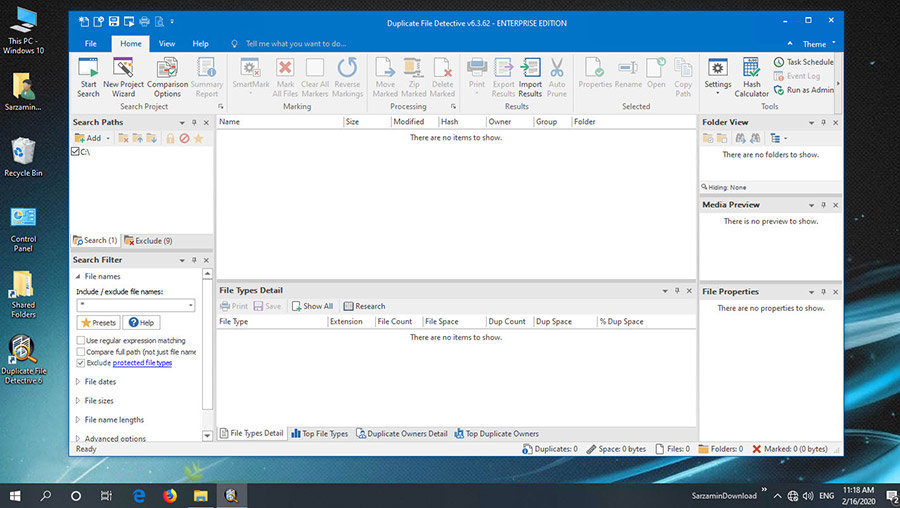900x508 pixels.
Task: Open Windows Start menu
Action: (15, 496)
